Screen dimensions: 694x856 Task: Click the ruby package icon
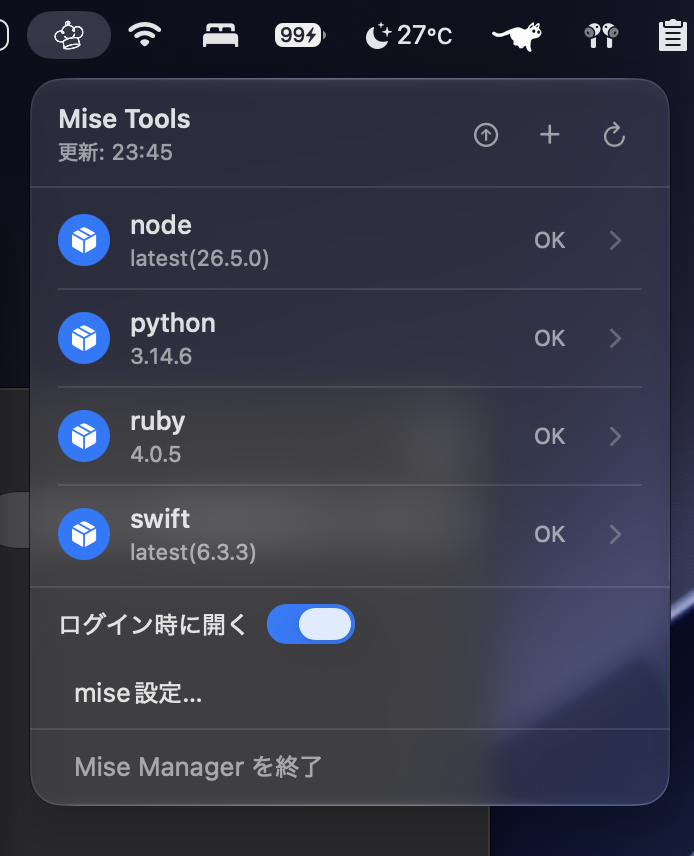pyautogui.click(x=84, y=436)
